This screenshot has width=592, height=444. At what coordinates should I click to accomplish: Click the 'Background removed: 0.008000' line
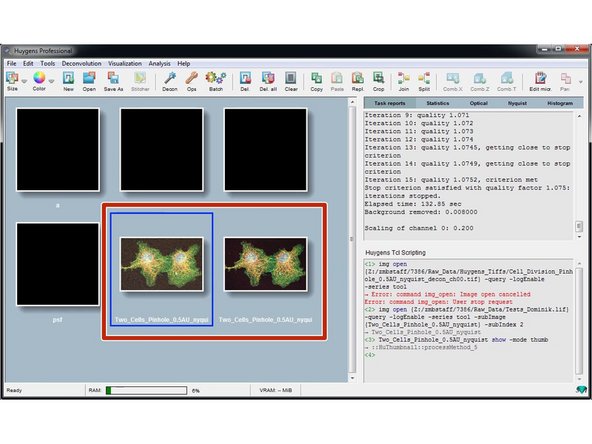421,212
